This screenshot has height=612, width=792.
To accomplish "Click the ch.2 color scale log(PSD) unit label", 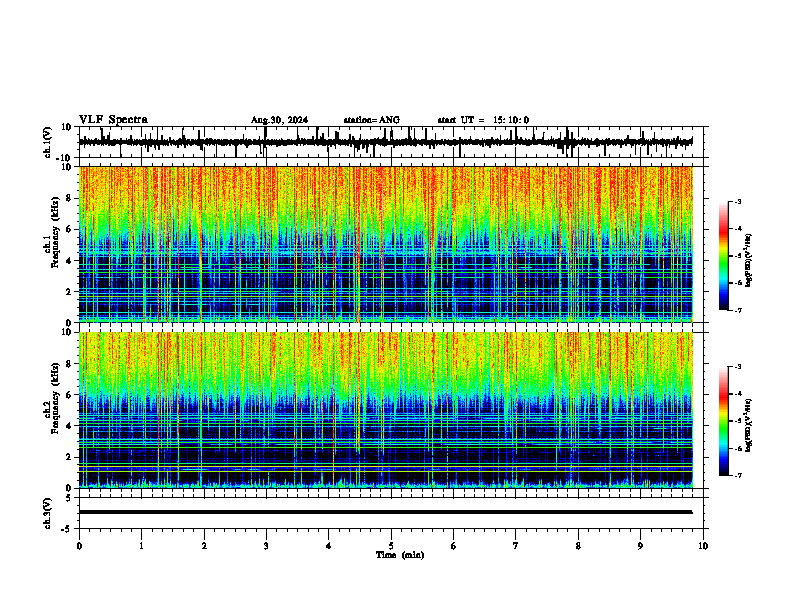I will (749, 426).
